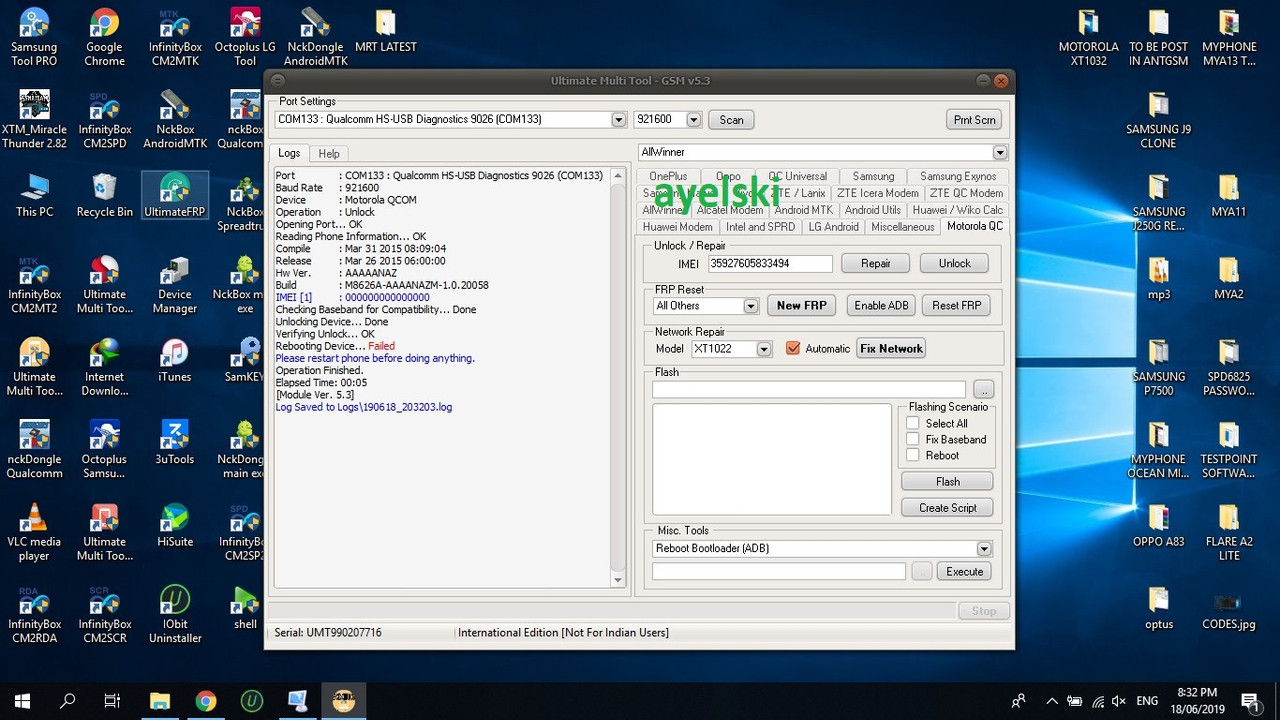Open the taskbar Search icon

coord(68,701)
